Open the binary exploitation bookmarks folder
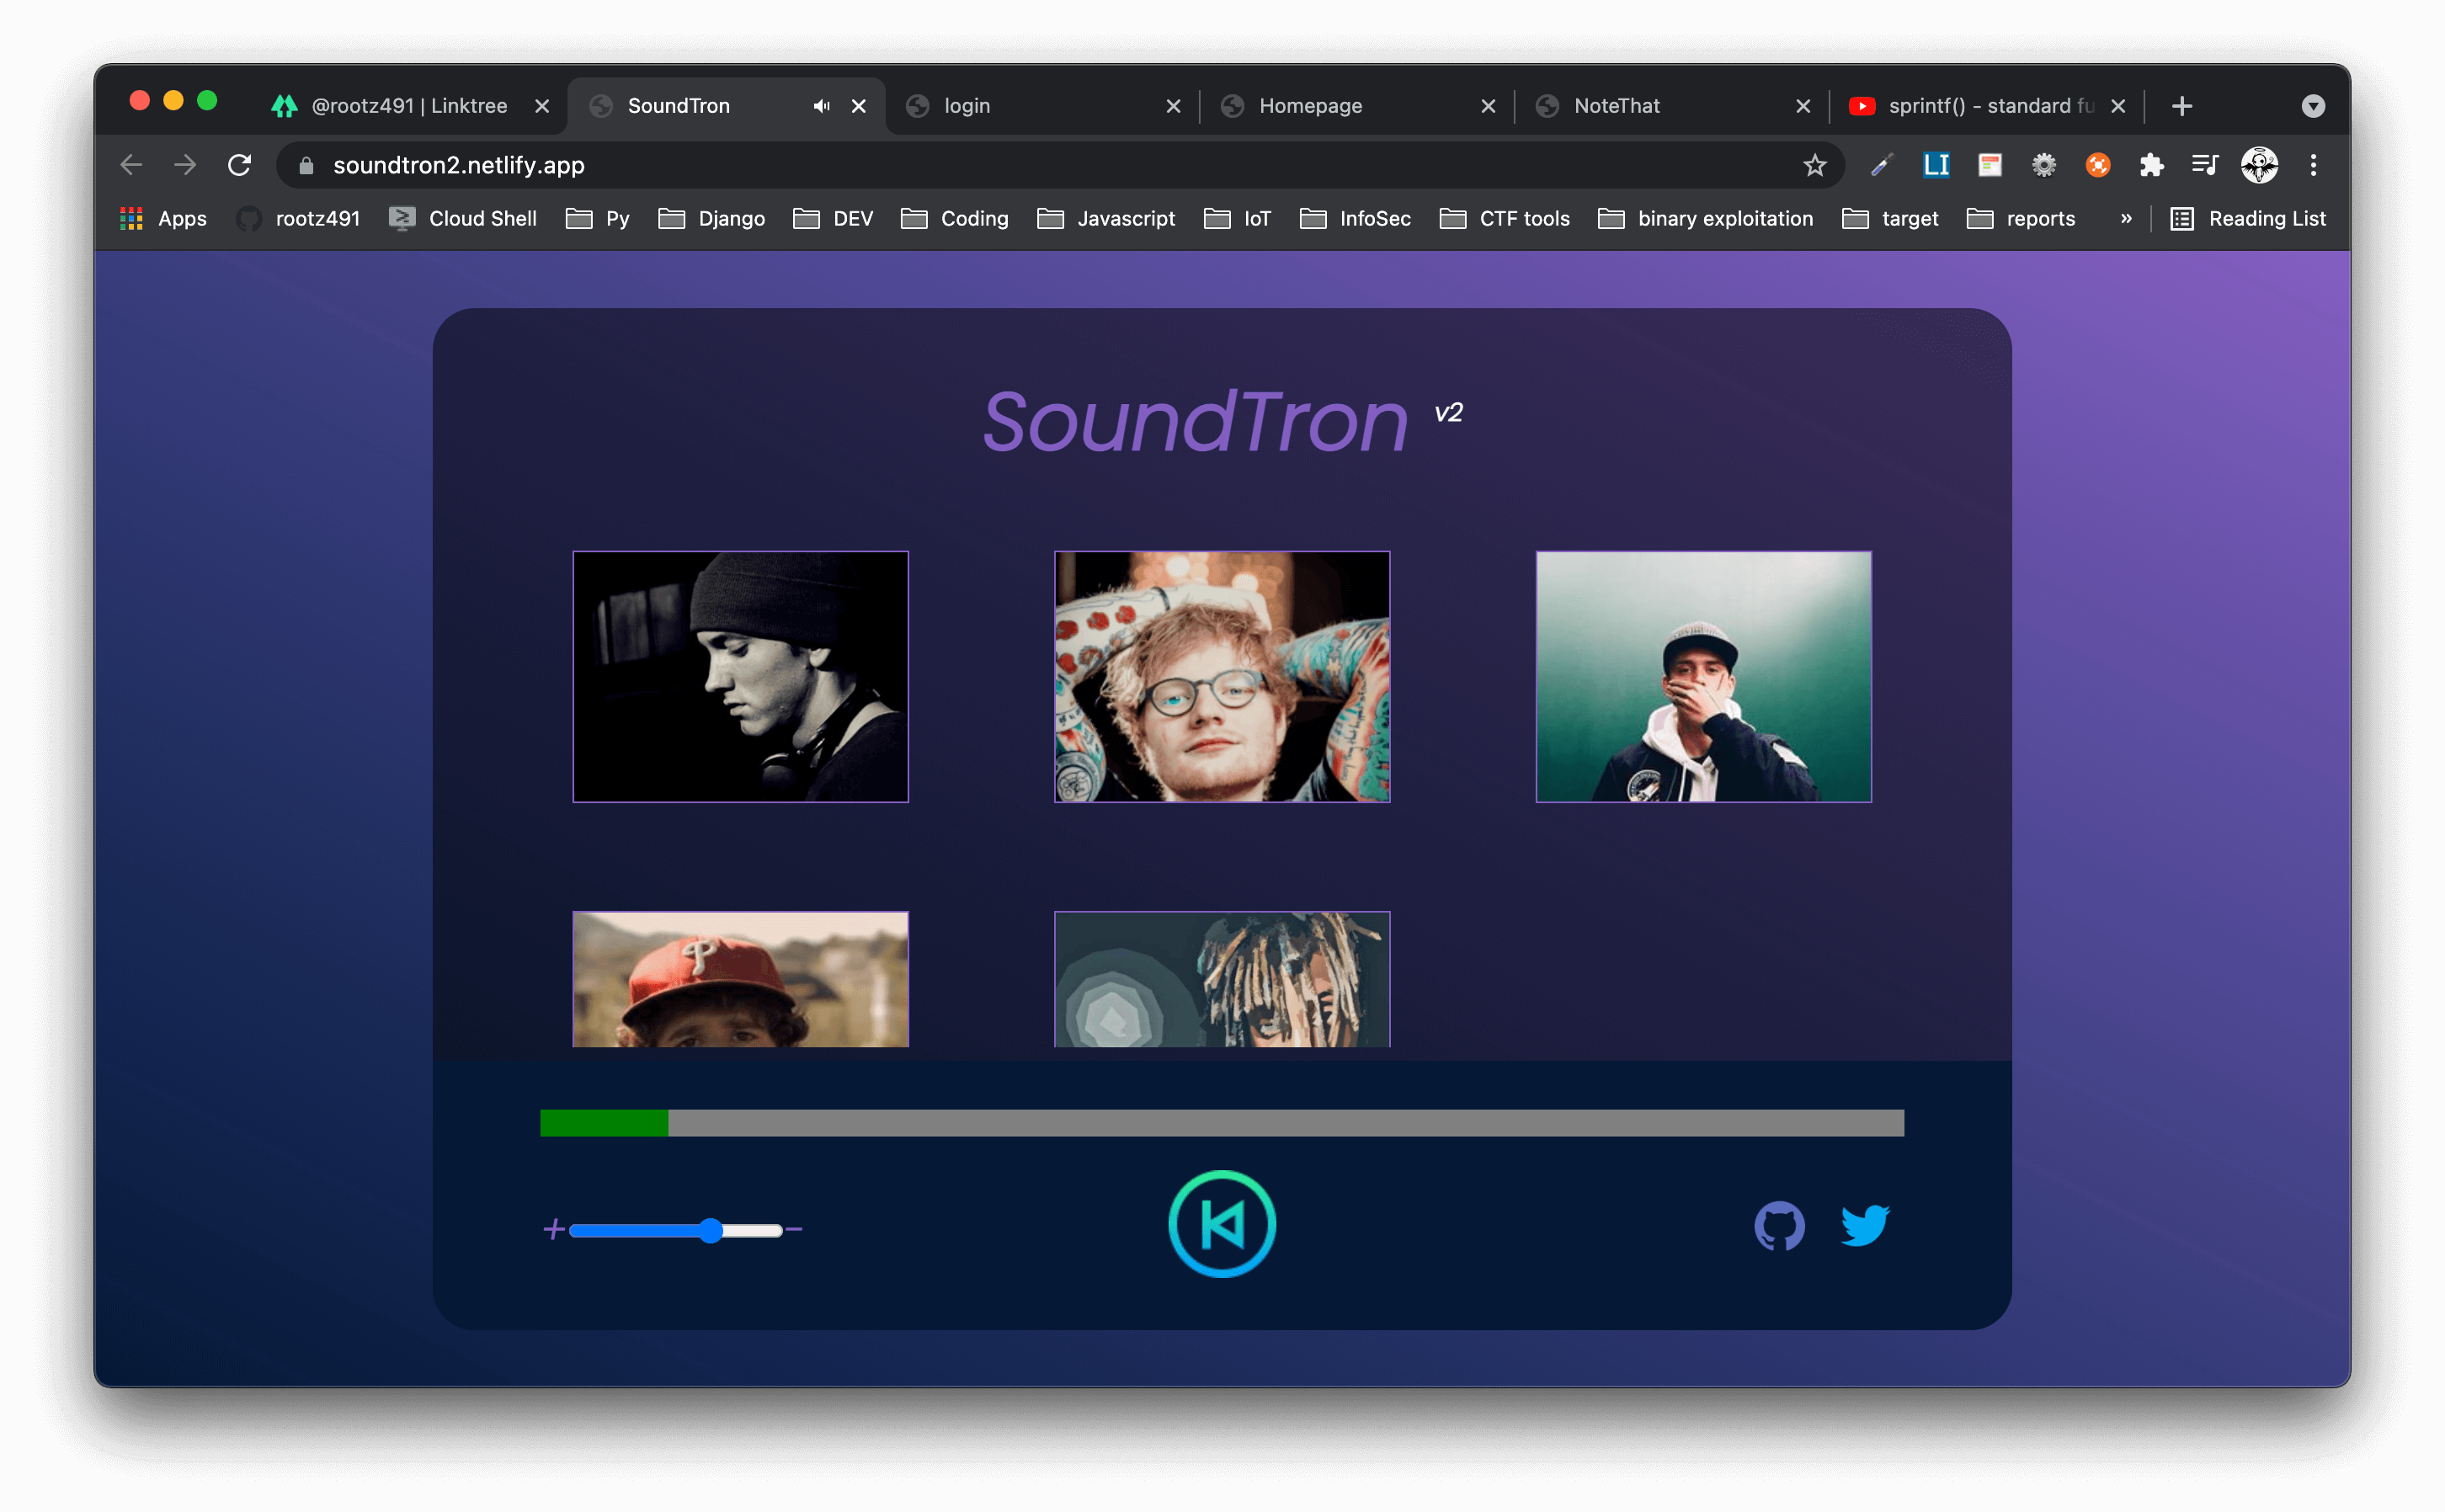Screen dimensions: 2445x1512 1705,218
